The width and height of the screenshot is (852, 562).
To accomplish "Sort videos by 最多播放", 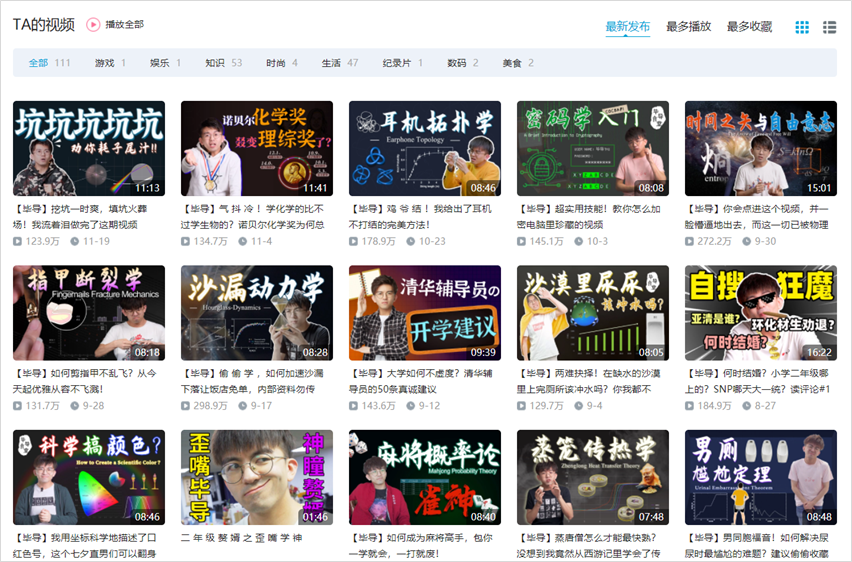I will [688, 26].
